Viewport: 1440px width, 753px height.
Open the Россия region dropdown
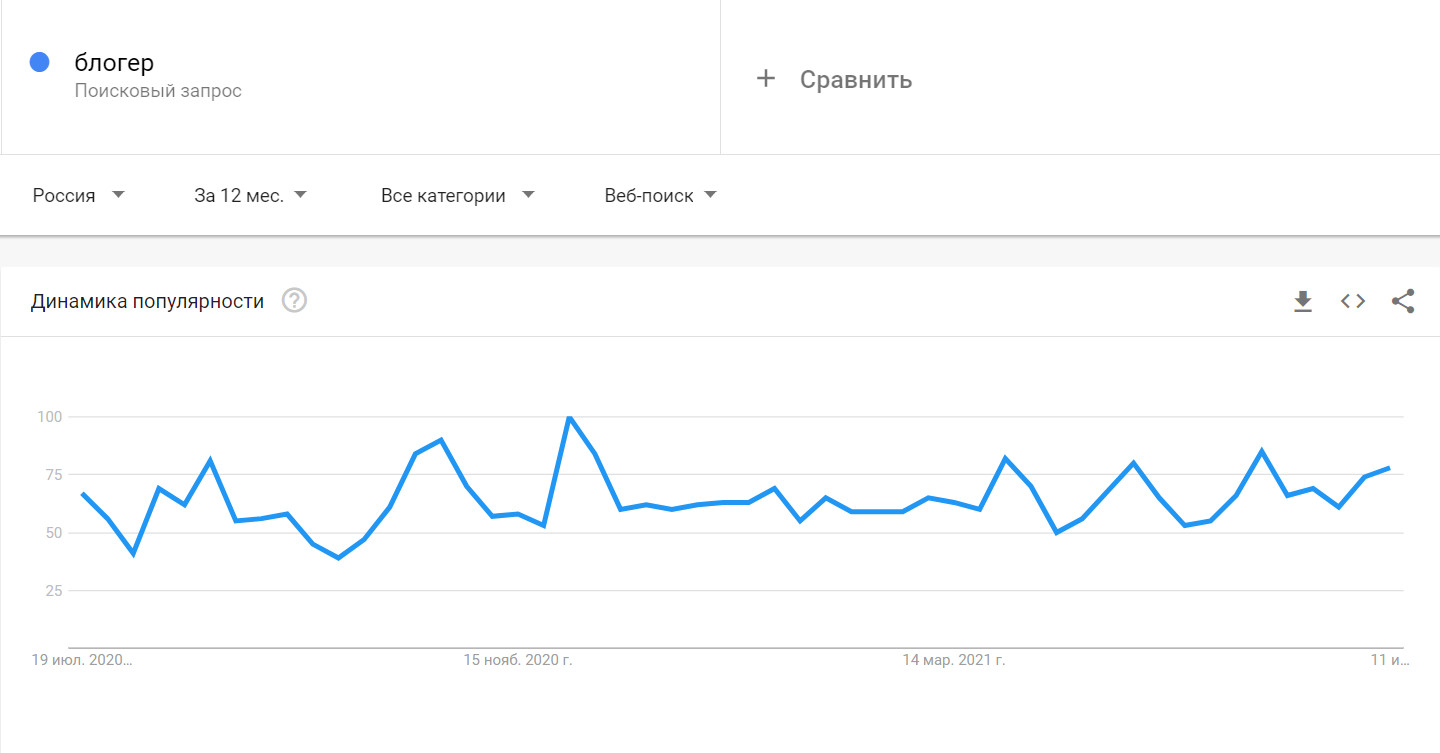(78, 196)
